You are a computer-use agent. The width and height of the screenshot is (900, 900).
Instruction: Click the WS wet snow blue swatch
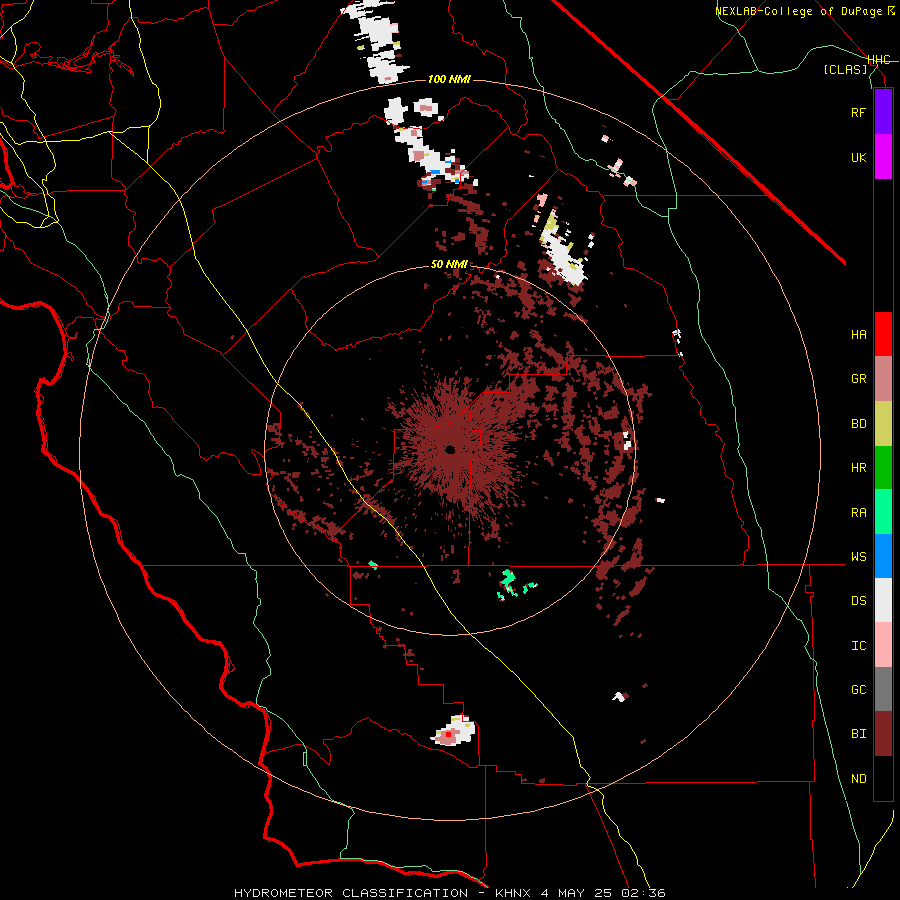(x=883, y=556)
